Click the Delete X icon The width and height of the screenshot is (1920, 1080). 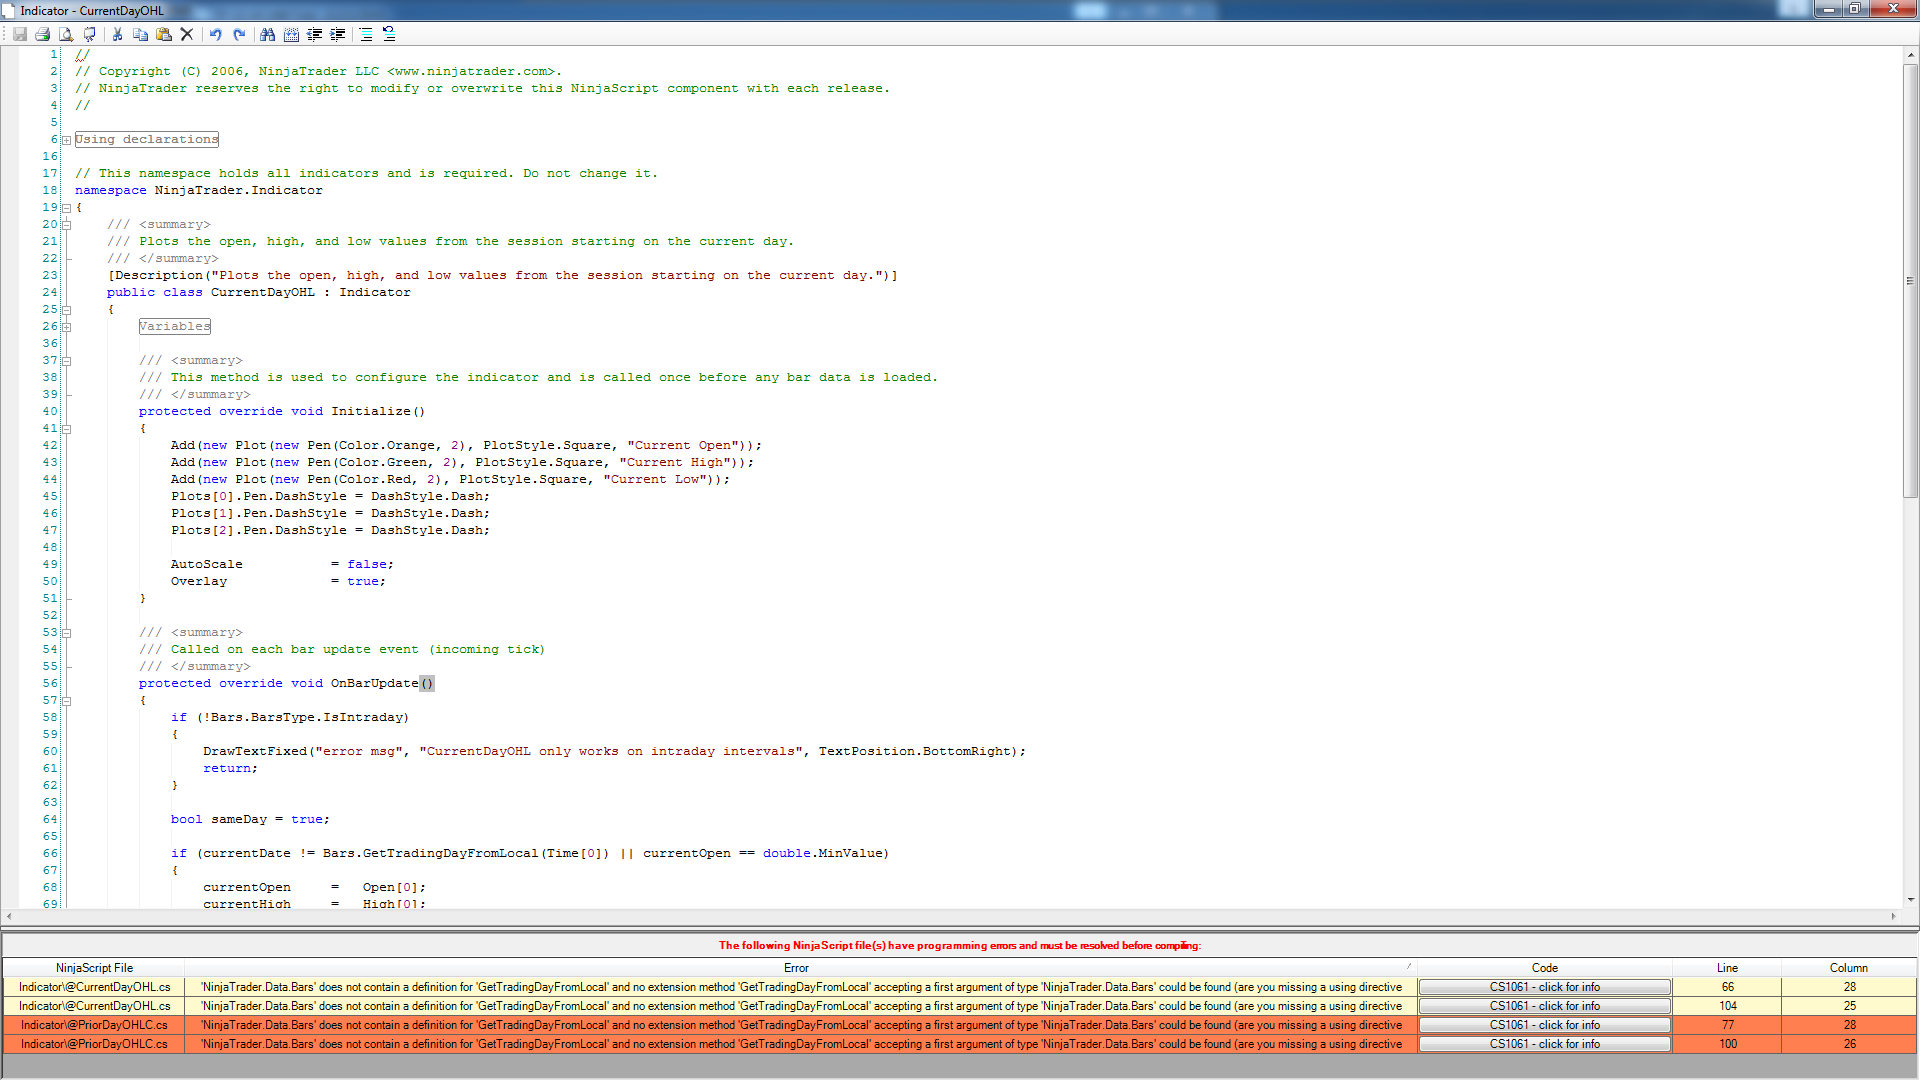point(187,34)
